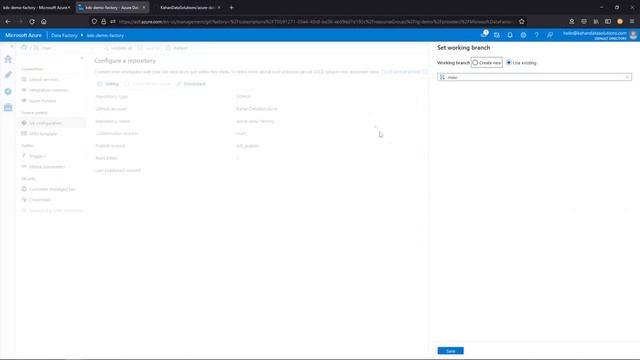Image resolution: width=640 pixels, height=360 pixels.
Task: Open the Firefox library icon
Action: [596, 21]
